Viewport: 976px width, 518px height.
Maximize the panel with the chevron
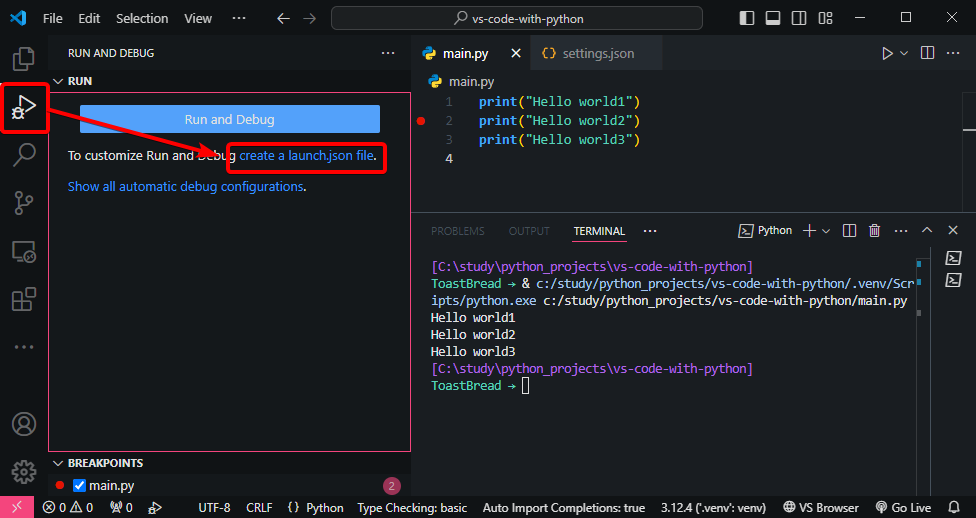coord(927,230)
